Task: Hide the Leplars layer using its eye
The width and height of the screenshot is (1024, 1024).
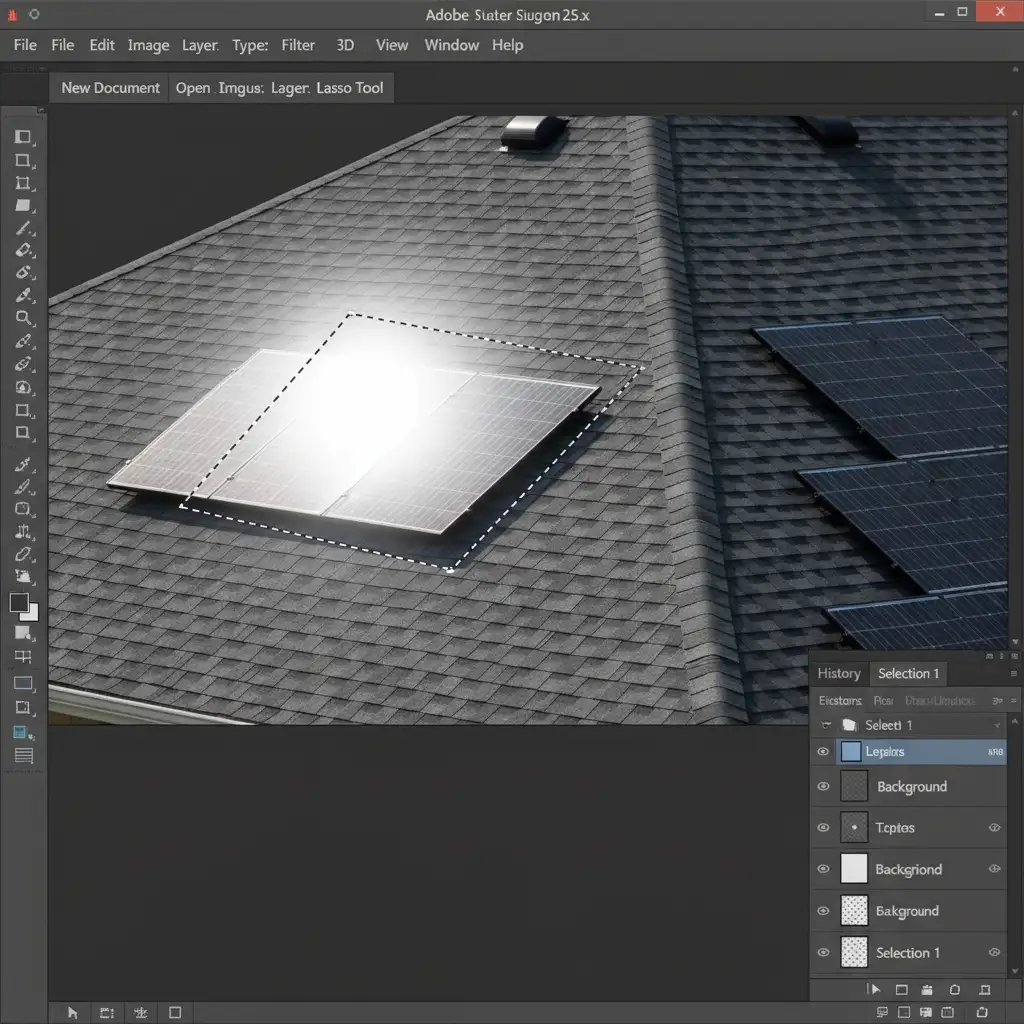Action: coord(823,752)
